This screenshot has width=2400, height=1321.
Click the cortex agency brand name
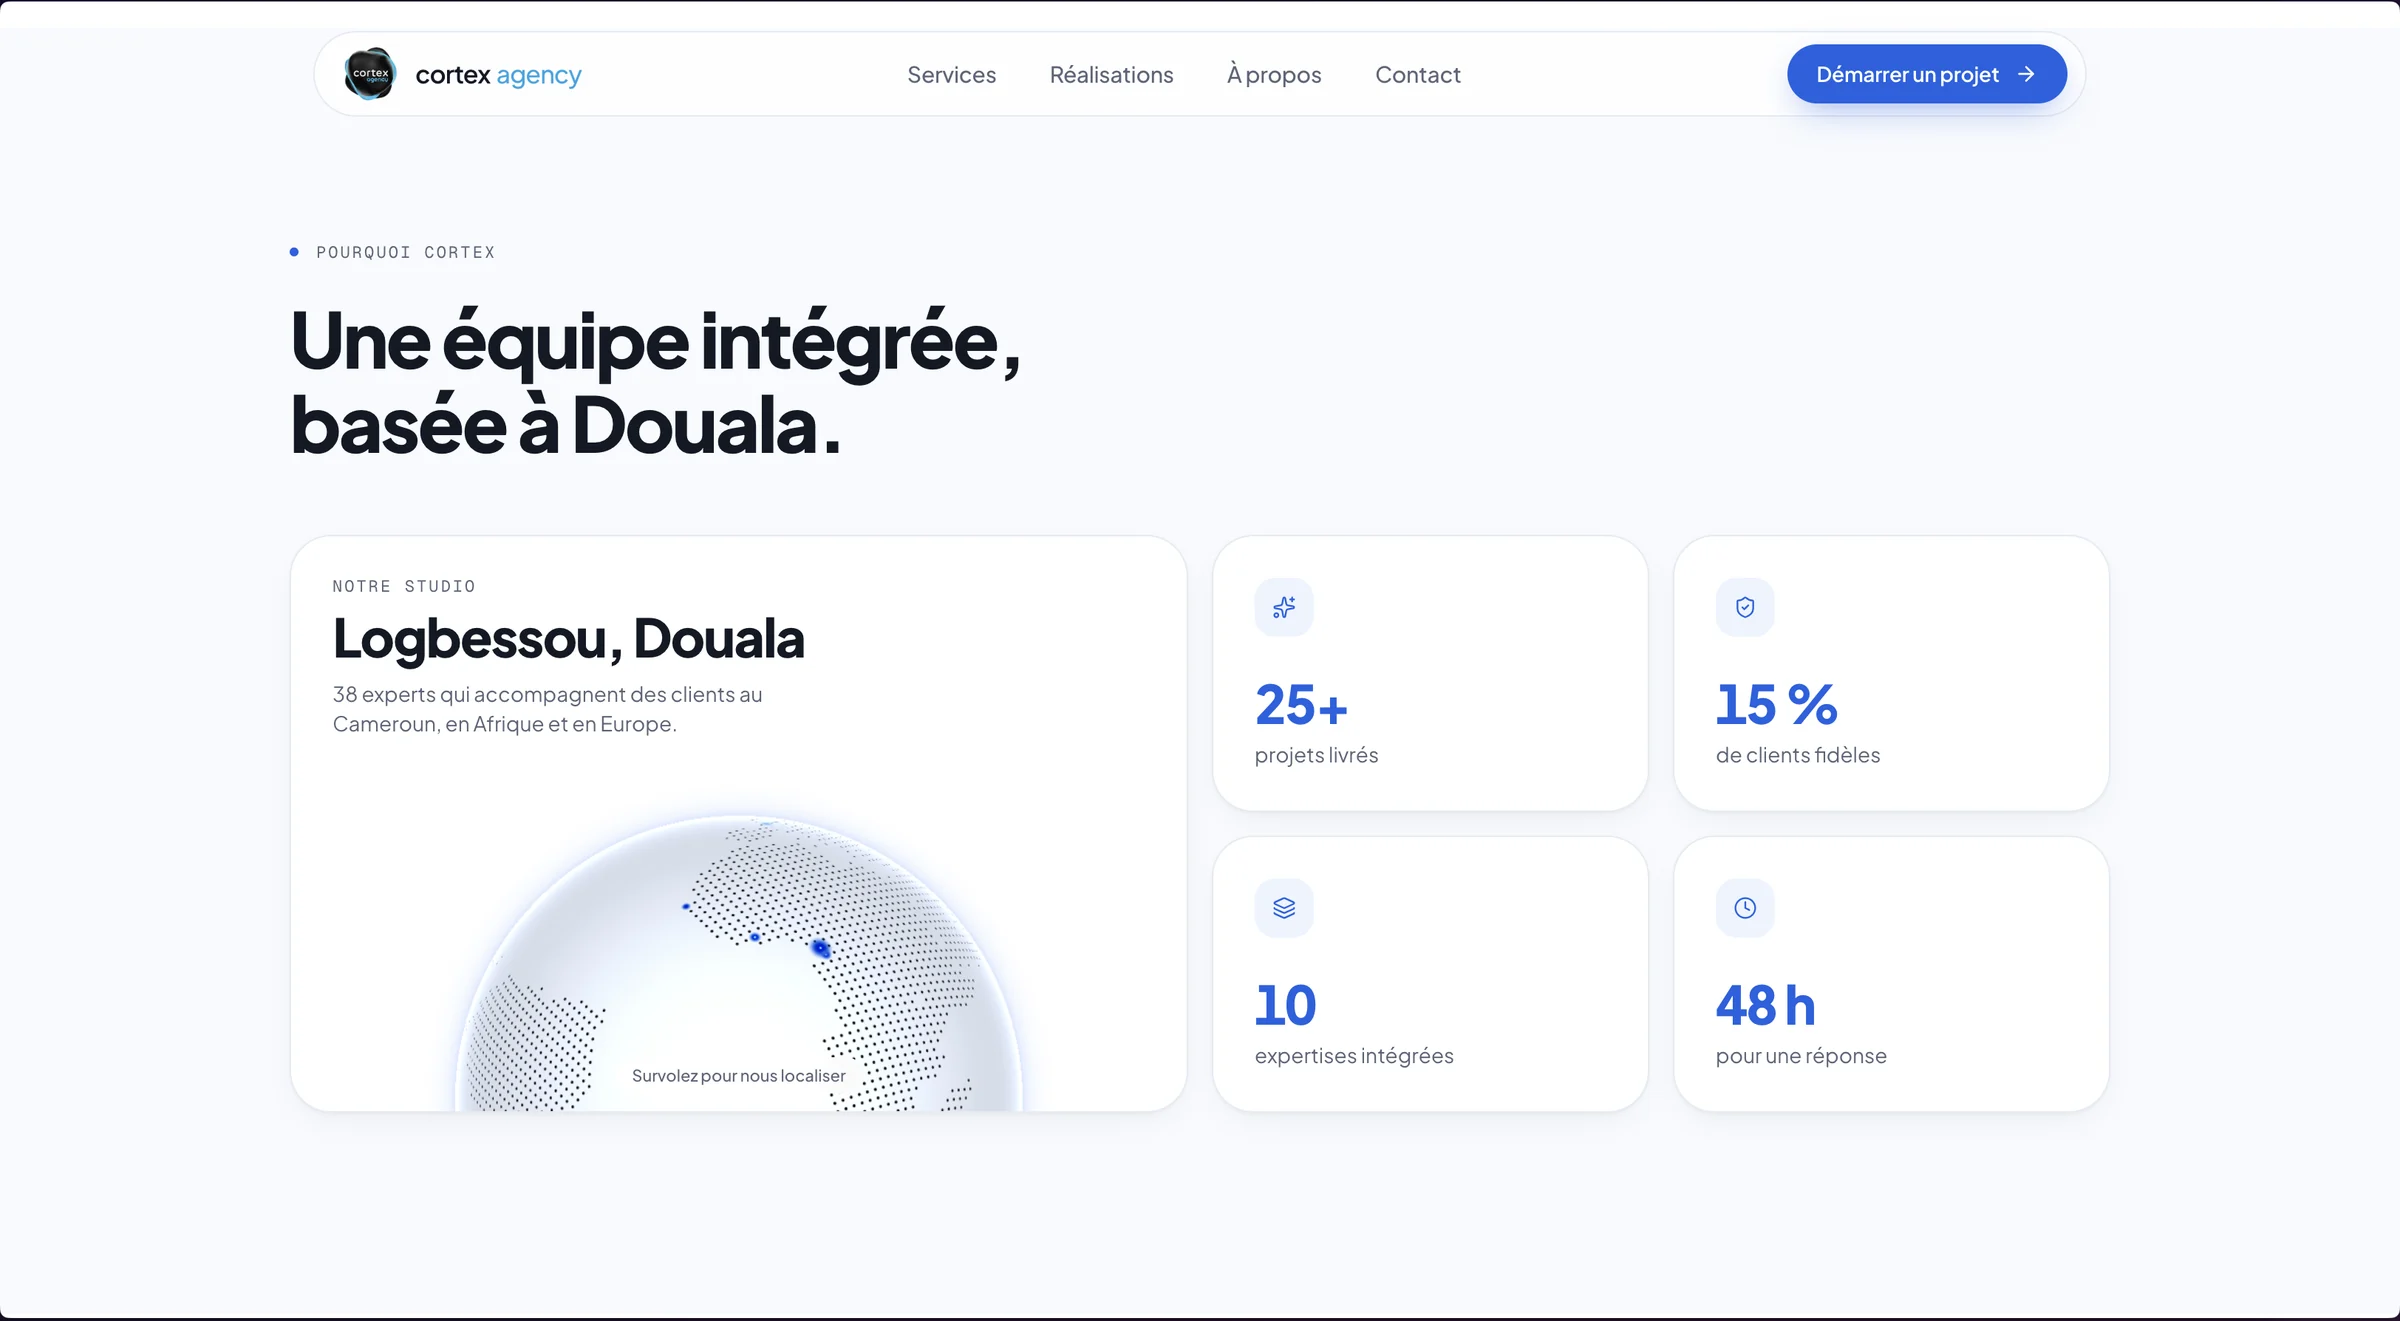[498, 75]
